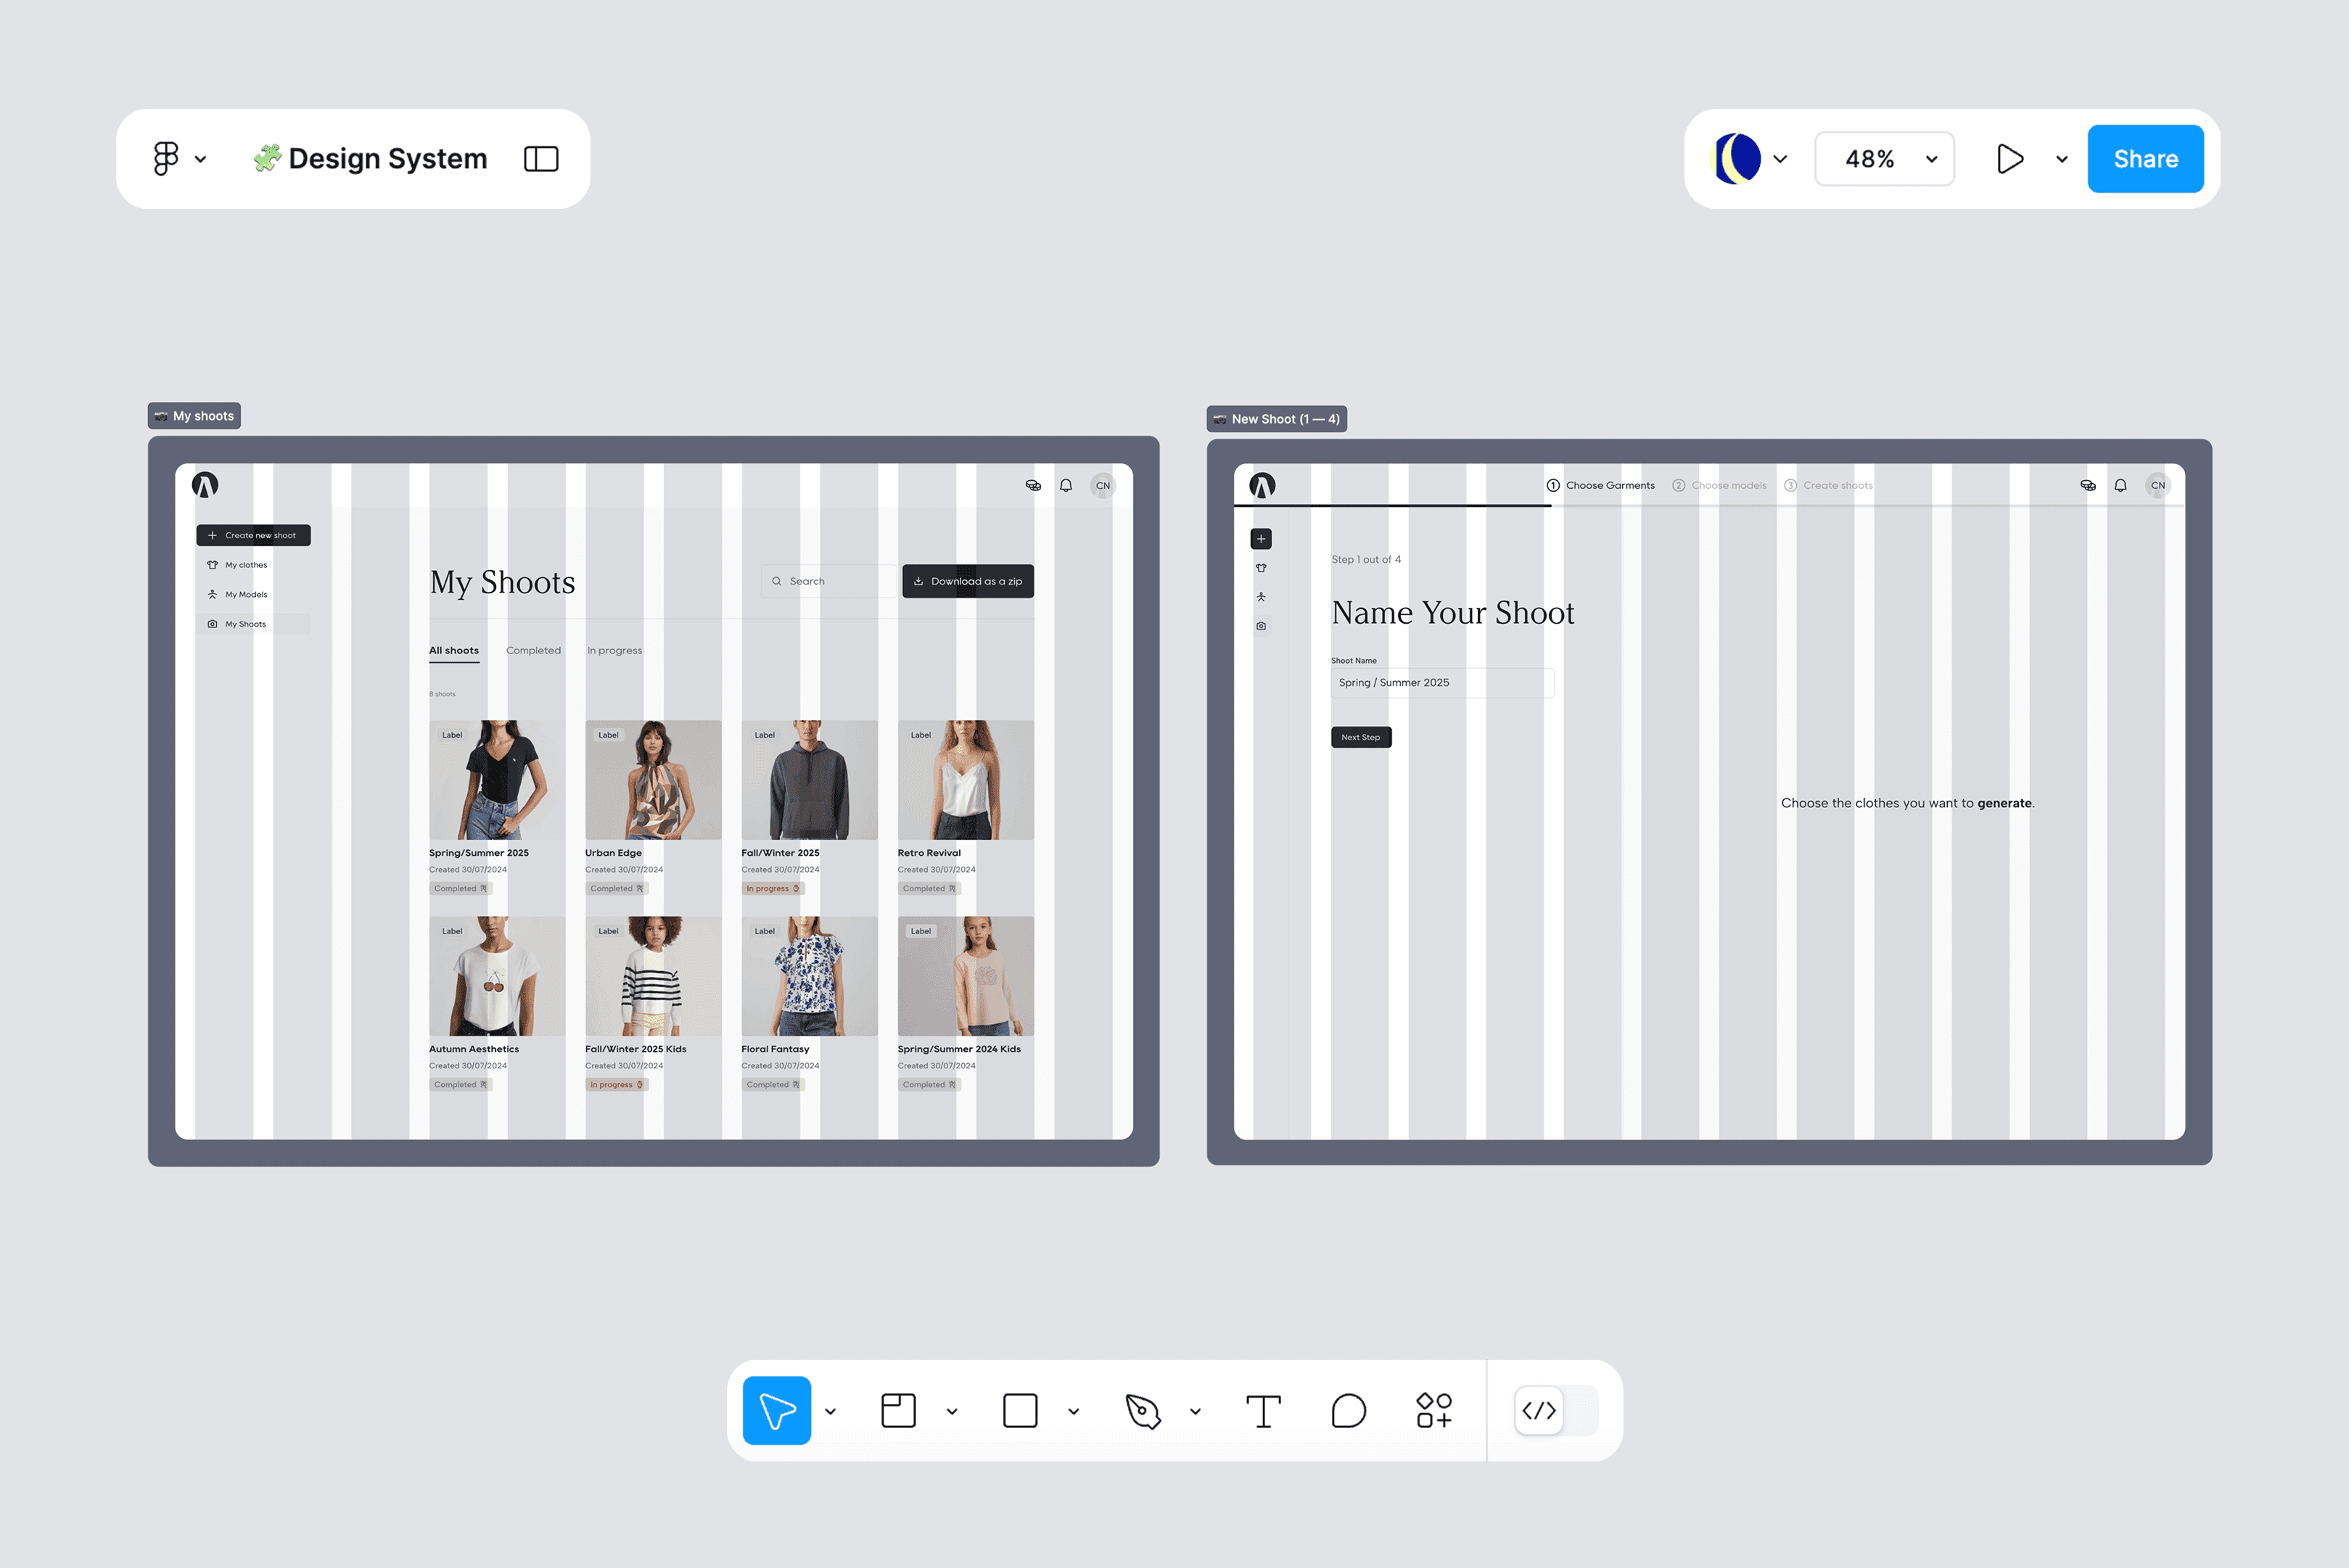
Task: Expand the avatar multiplayer dropdown arrow
Action: click(x=1780, y=158)
